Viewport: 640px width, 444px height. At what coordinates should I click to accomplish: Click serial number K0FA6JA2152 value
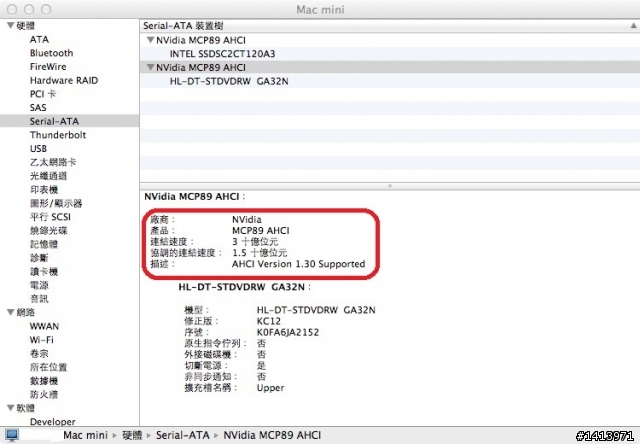[x=288, y=332]
